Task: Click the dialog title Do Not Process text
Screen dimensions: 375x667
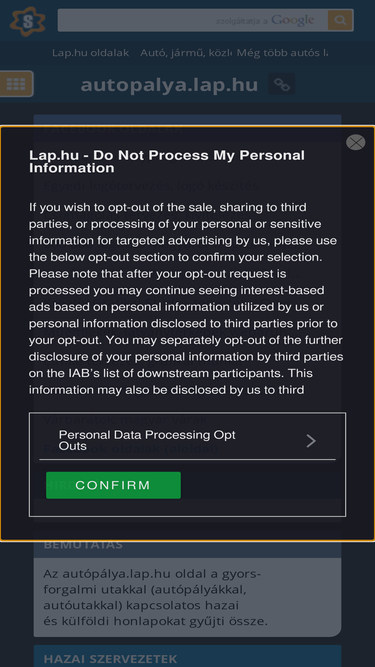Action: click(x=167, y=162)
